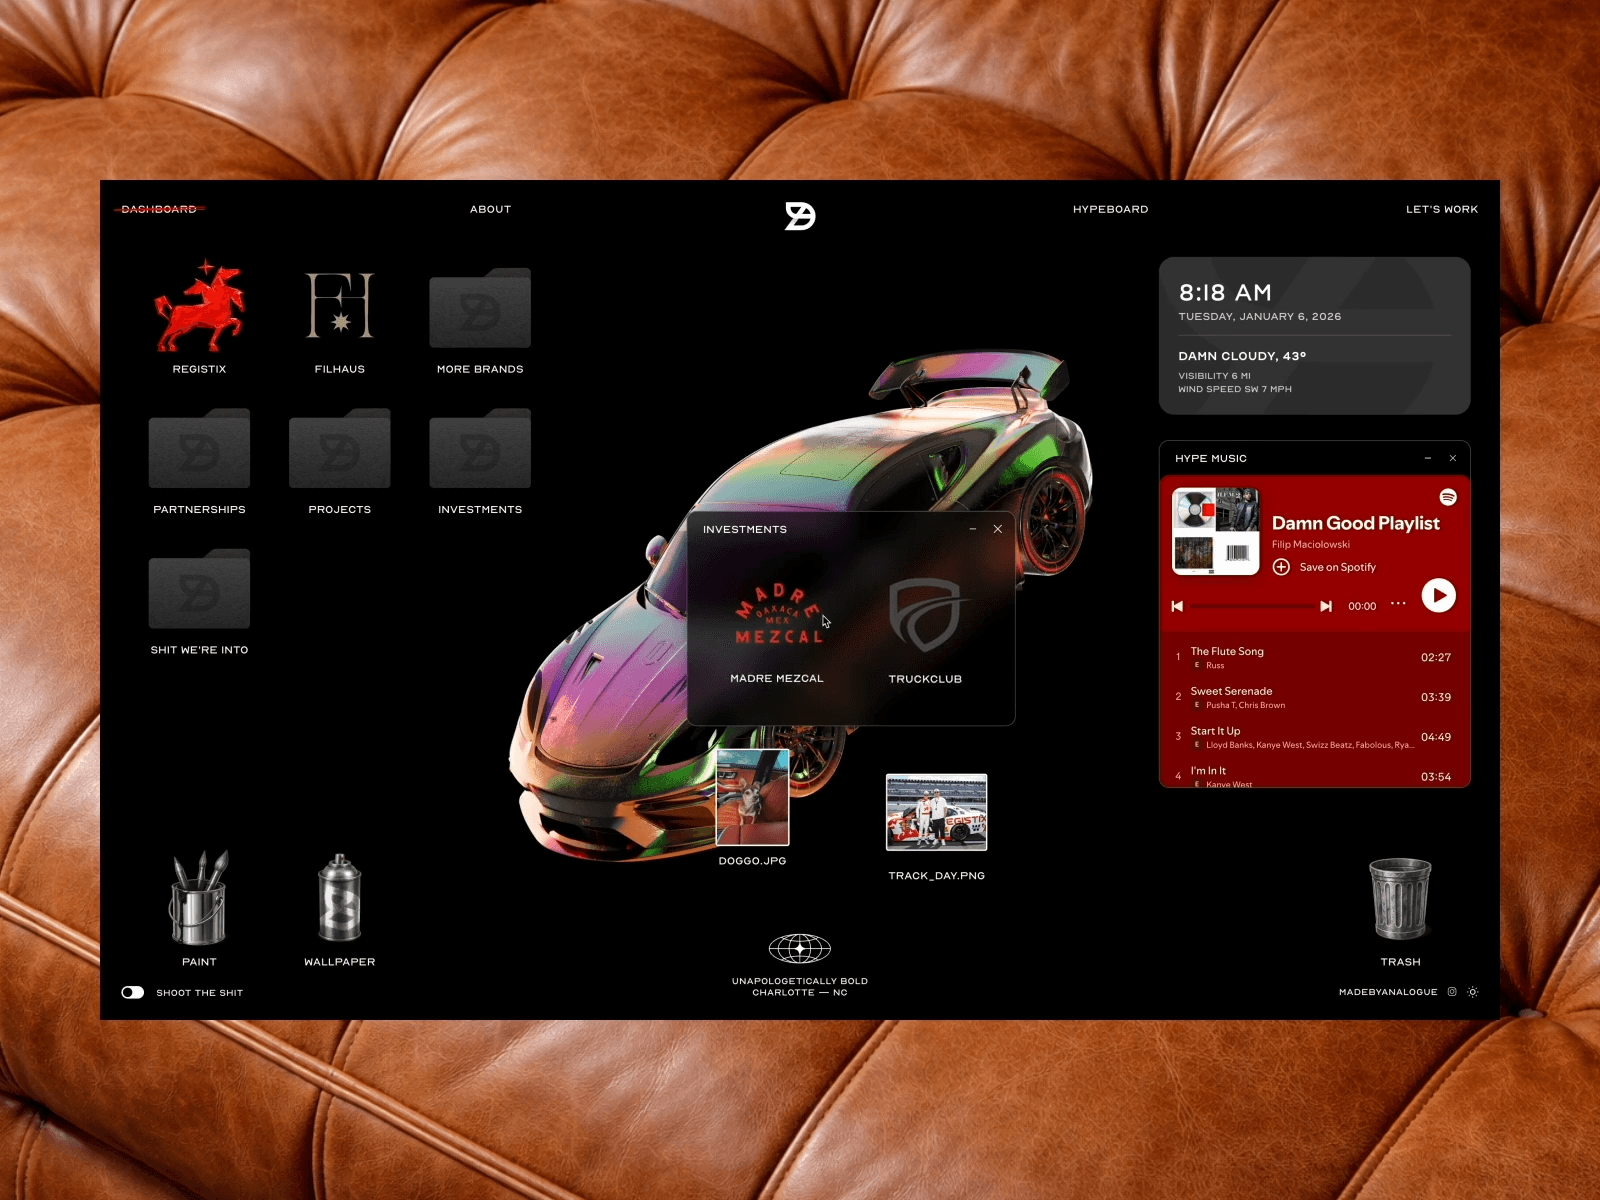Click the playlist album cover art
The height and width of the screenshot is (1200, 1600).
1216,531
